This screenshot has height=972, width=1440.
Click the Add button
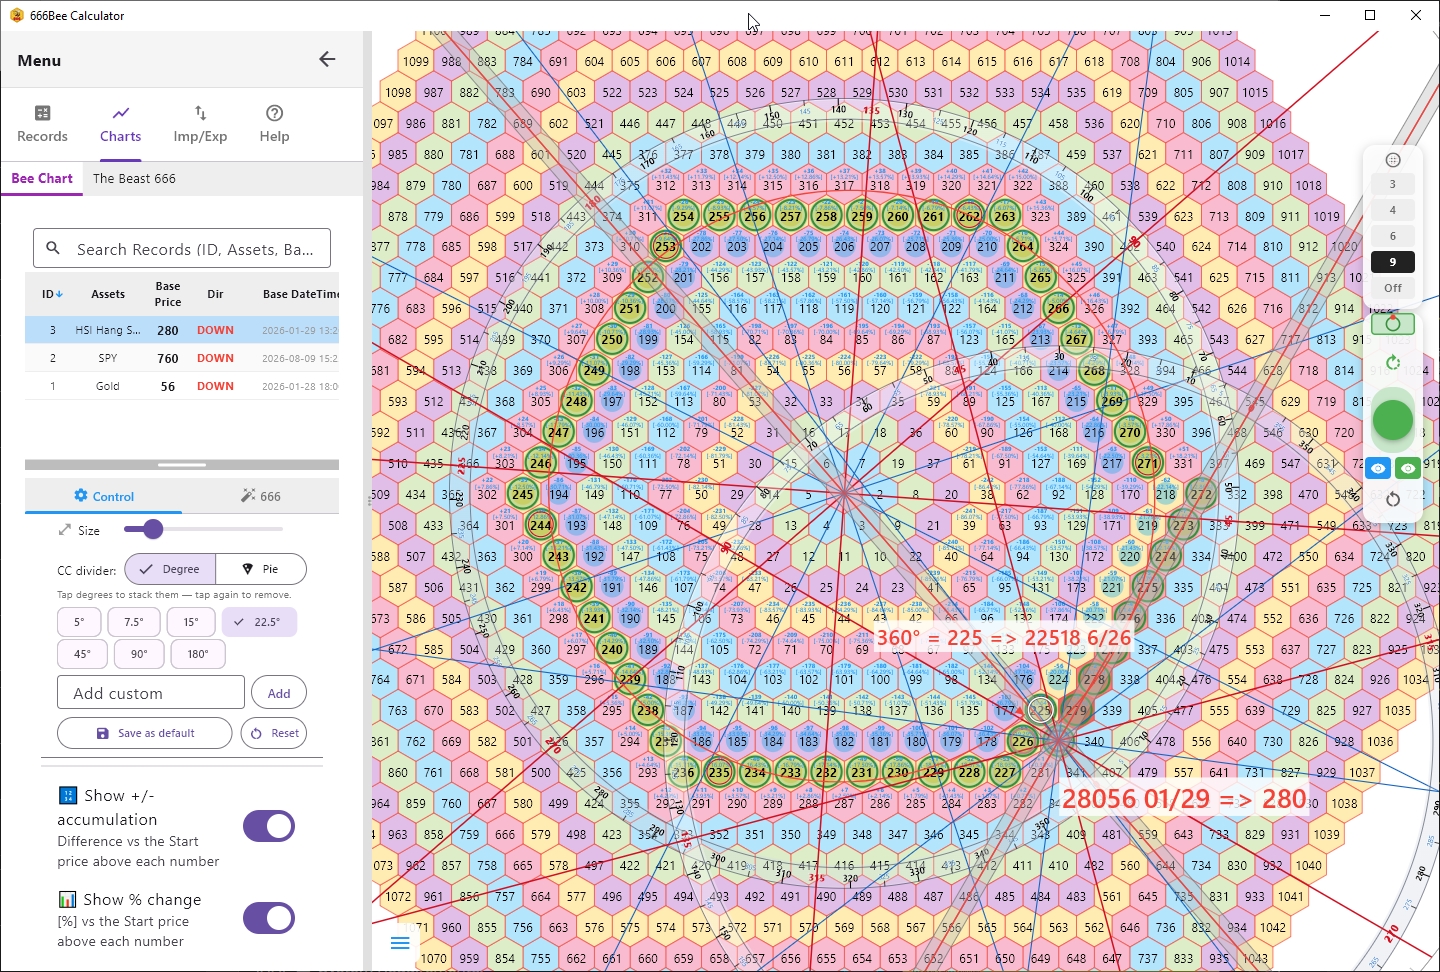coord(279,693)
